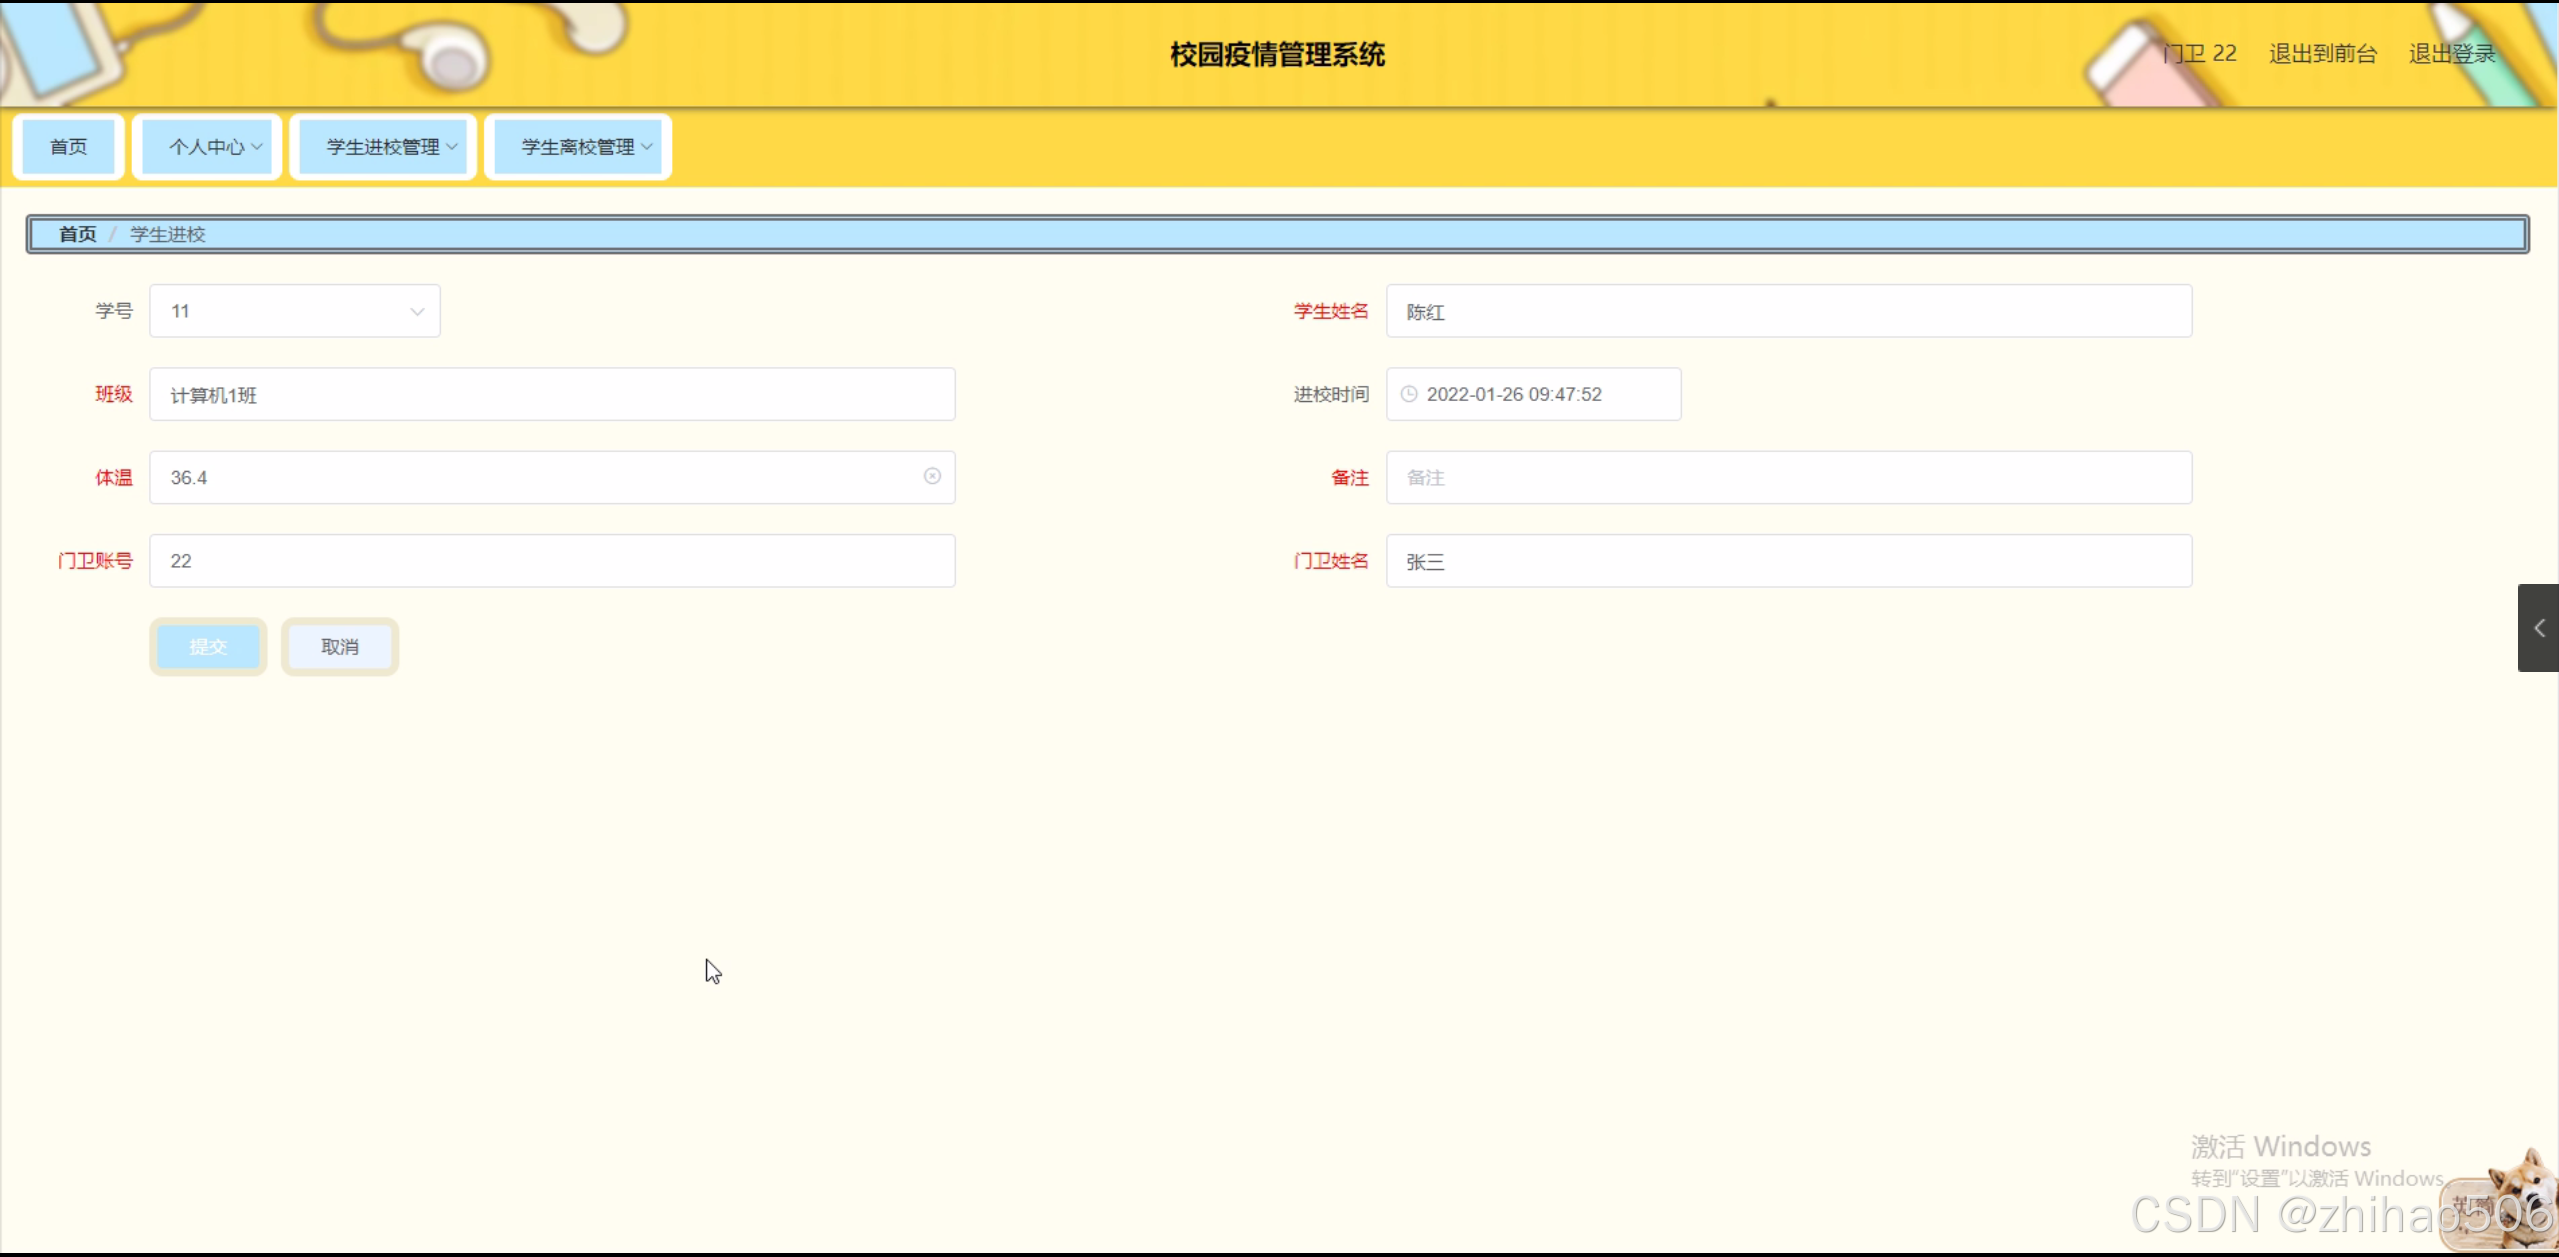Expand the right-side collapsed panel arrow
This screenshot has height=1257, width=2559.
click(2538, 628)
